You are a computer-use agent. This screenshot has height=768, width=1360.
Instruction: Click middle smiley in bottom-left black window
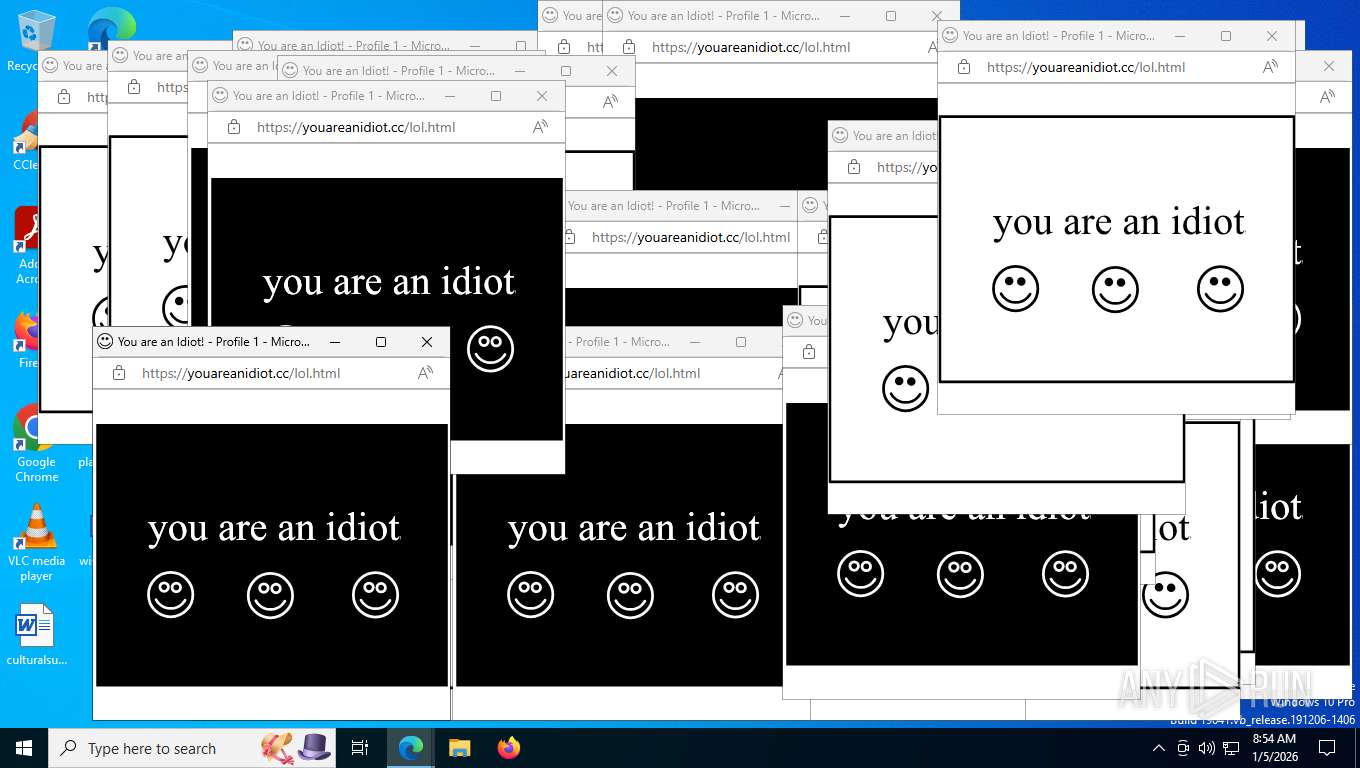[270, 595]
